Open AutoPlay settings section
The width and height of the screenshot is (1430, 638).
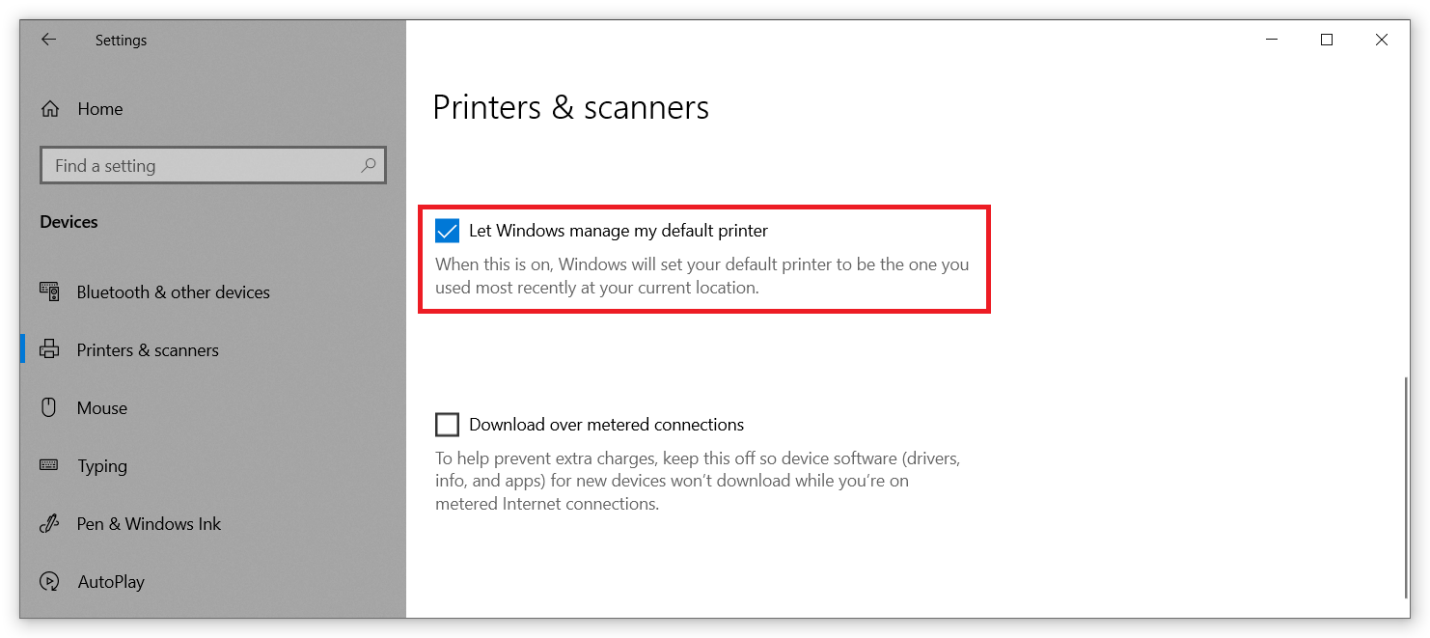111,582
